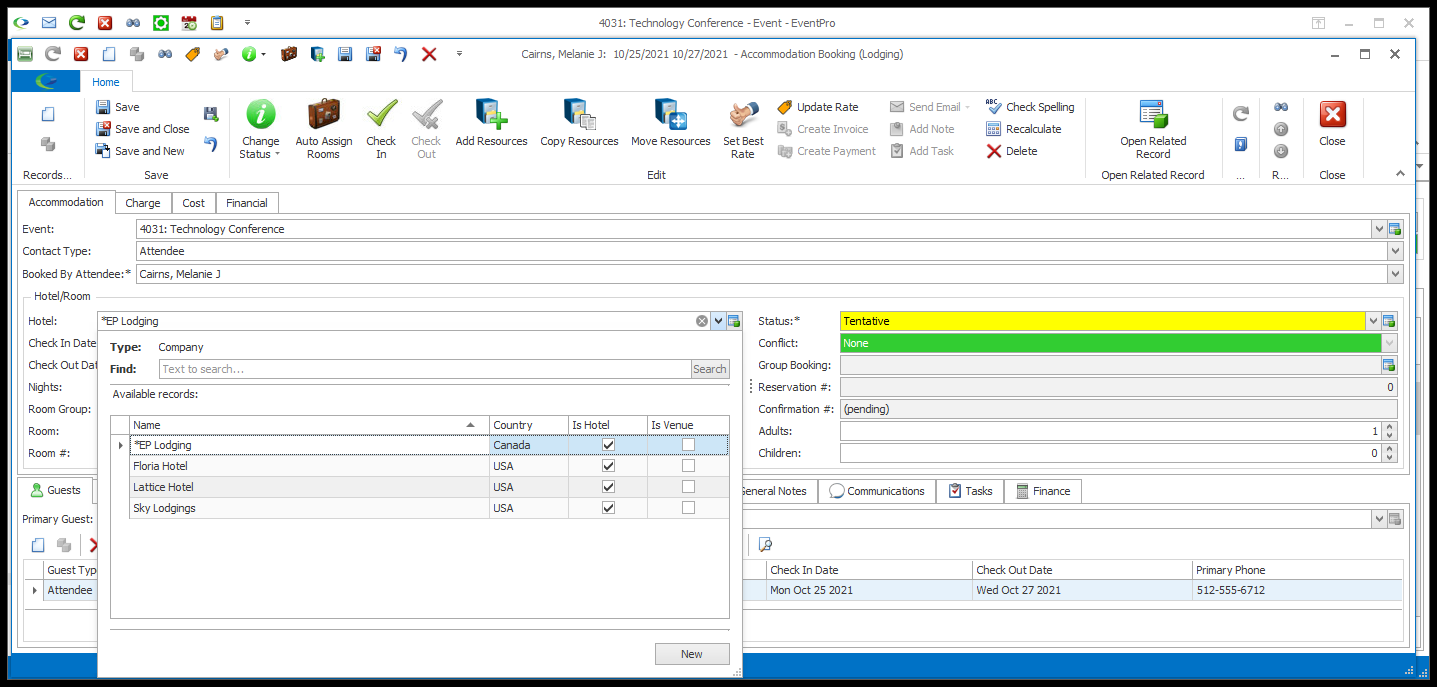Screen dimensions: 1437x687
Task: Toggle Is Venue checkbox for Floria Hotel
Action: point(688,466)
